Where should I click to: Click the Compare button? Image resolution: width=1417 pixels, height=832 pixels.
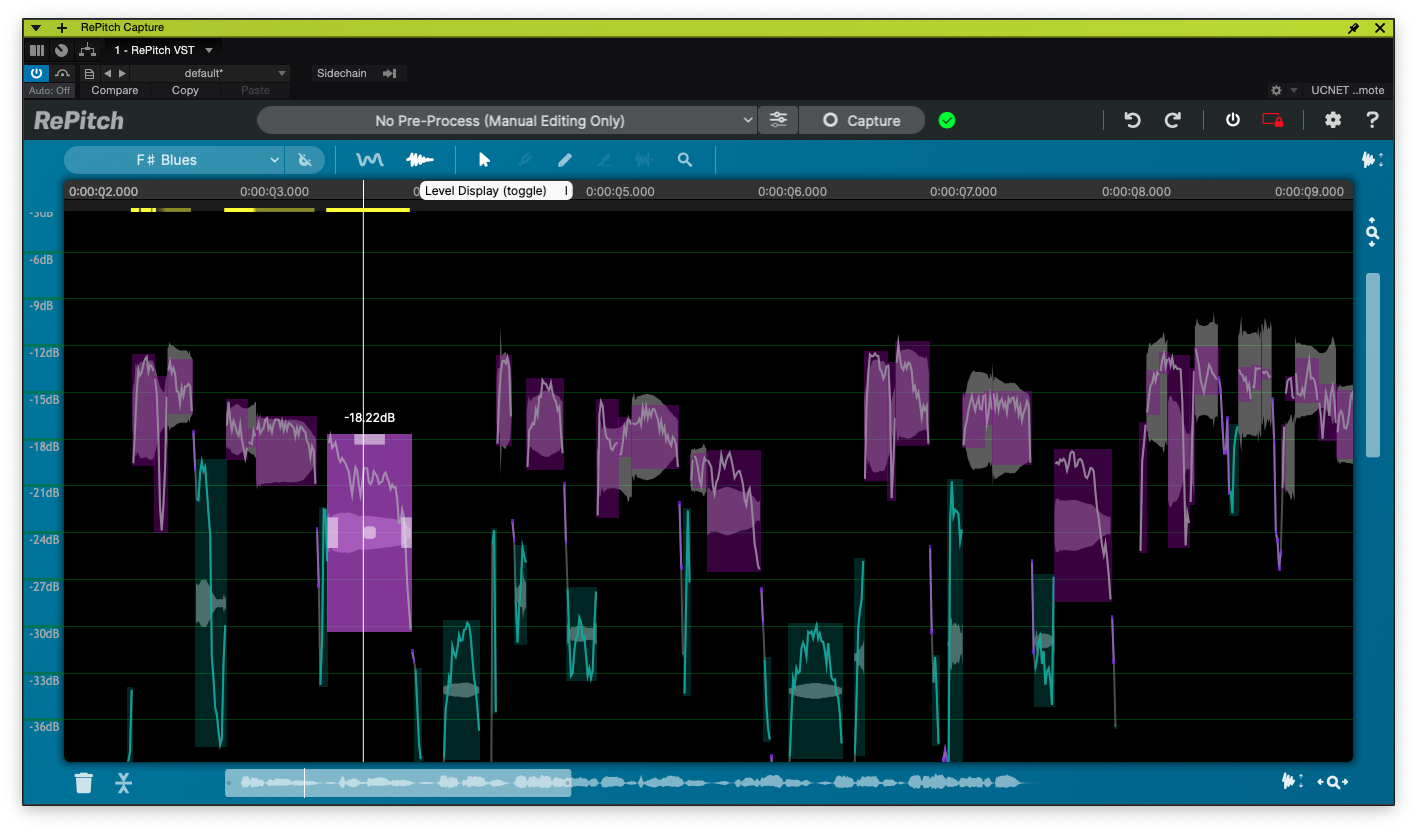point(115,90)
